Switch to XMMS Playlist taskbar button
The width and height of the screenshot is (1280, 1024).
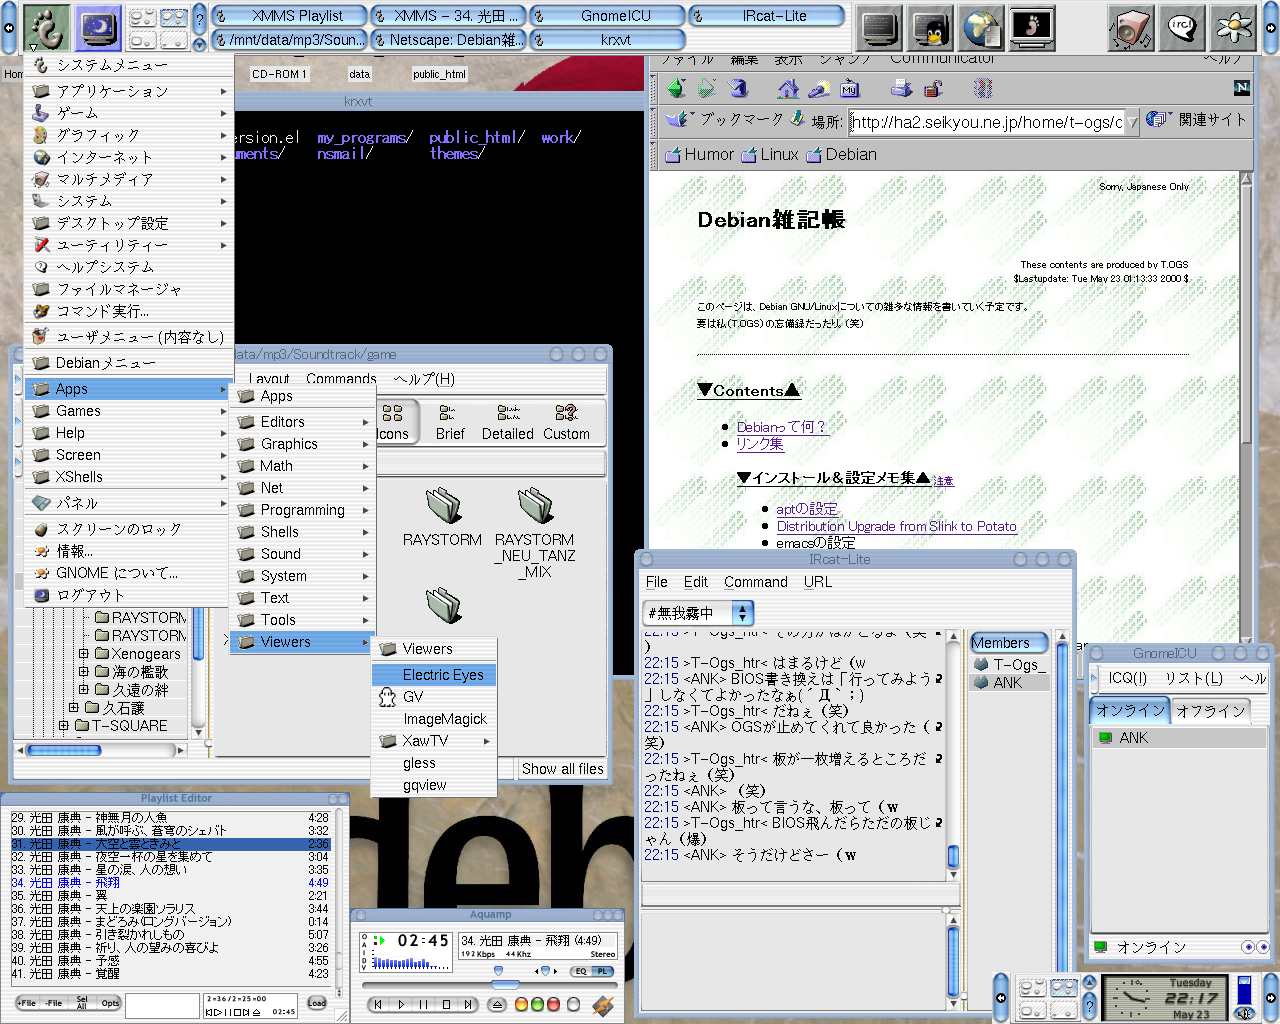click(289, 16)
